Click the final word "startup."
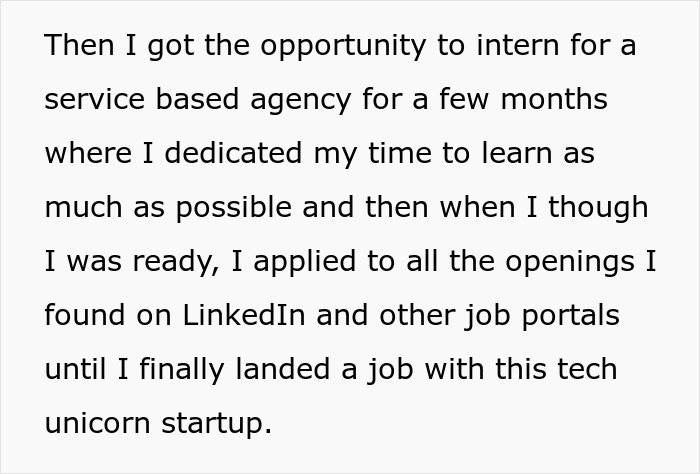Image resolution: width=700 pixels, height=474 pixels. click(216, 424)
